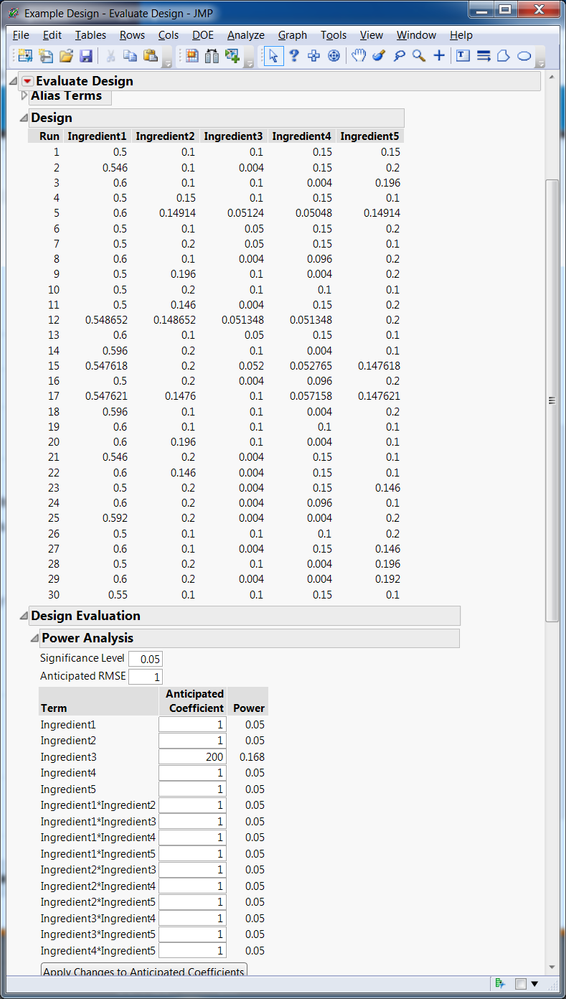Select the magnifier zoom tool

[419, 55]
